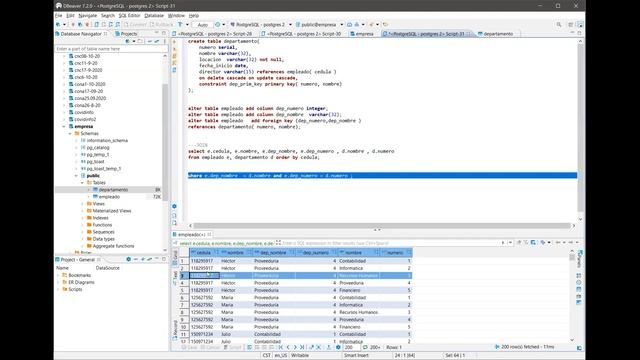This screenshot has width=640, height=360.
Task: Click the Recursos Humanos cell in row 8
Action: (x=359, y=312)
